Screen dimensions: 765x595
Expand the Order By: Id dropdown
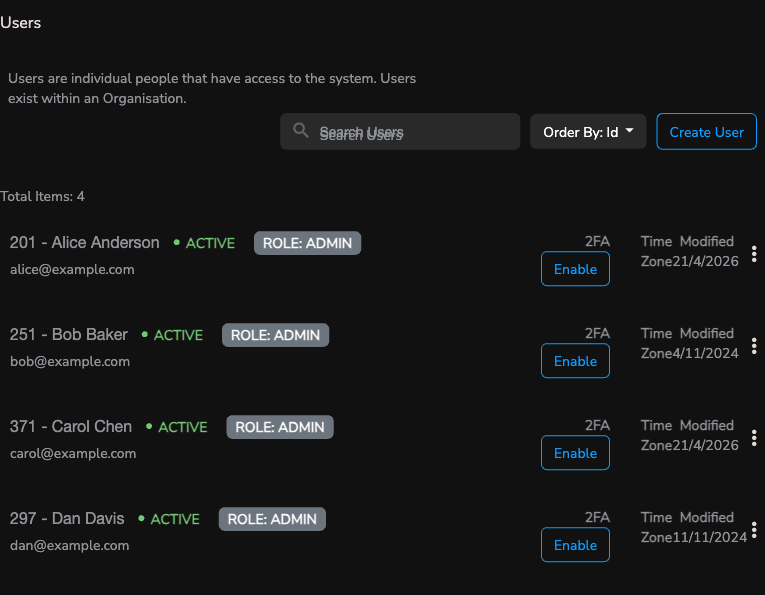(588, 132)
